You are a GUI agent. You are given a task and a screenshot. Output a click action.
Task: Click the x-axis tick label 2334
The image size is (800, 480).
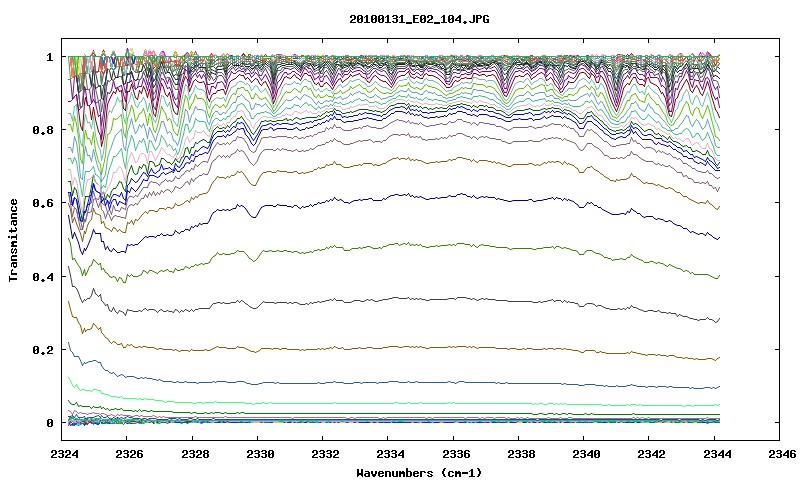(391, 454)
